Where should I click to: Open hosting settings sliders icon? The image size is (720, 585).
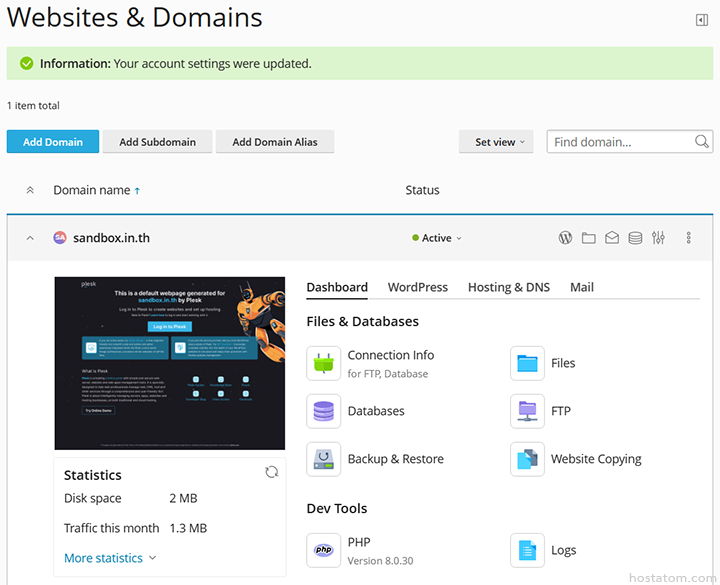[x=658, y=238]
